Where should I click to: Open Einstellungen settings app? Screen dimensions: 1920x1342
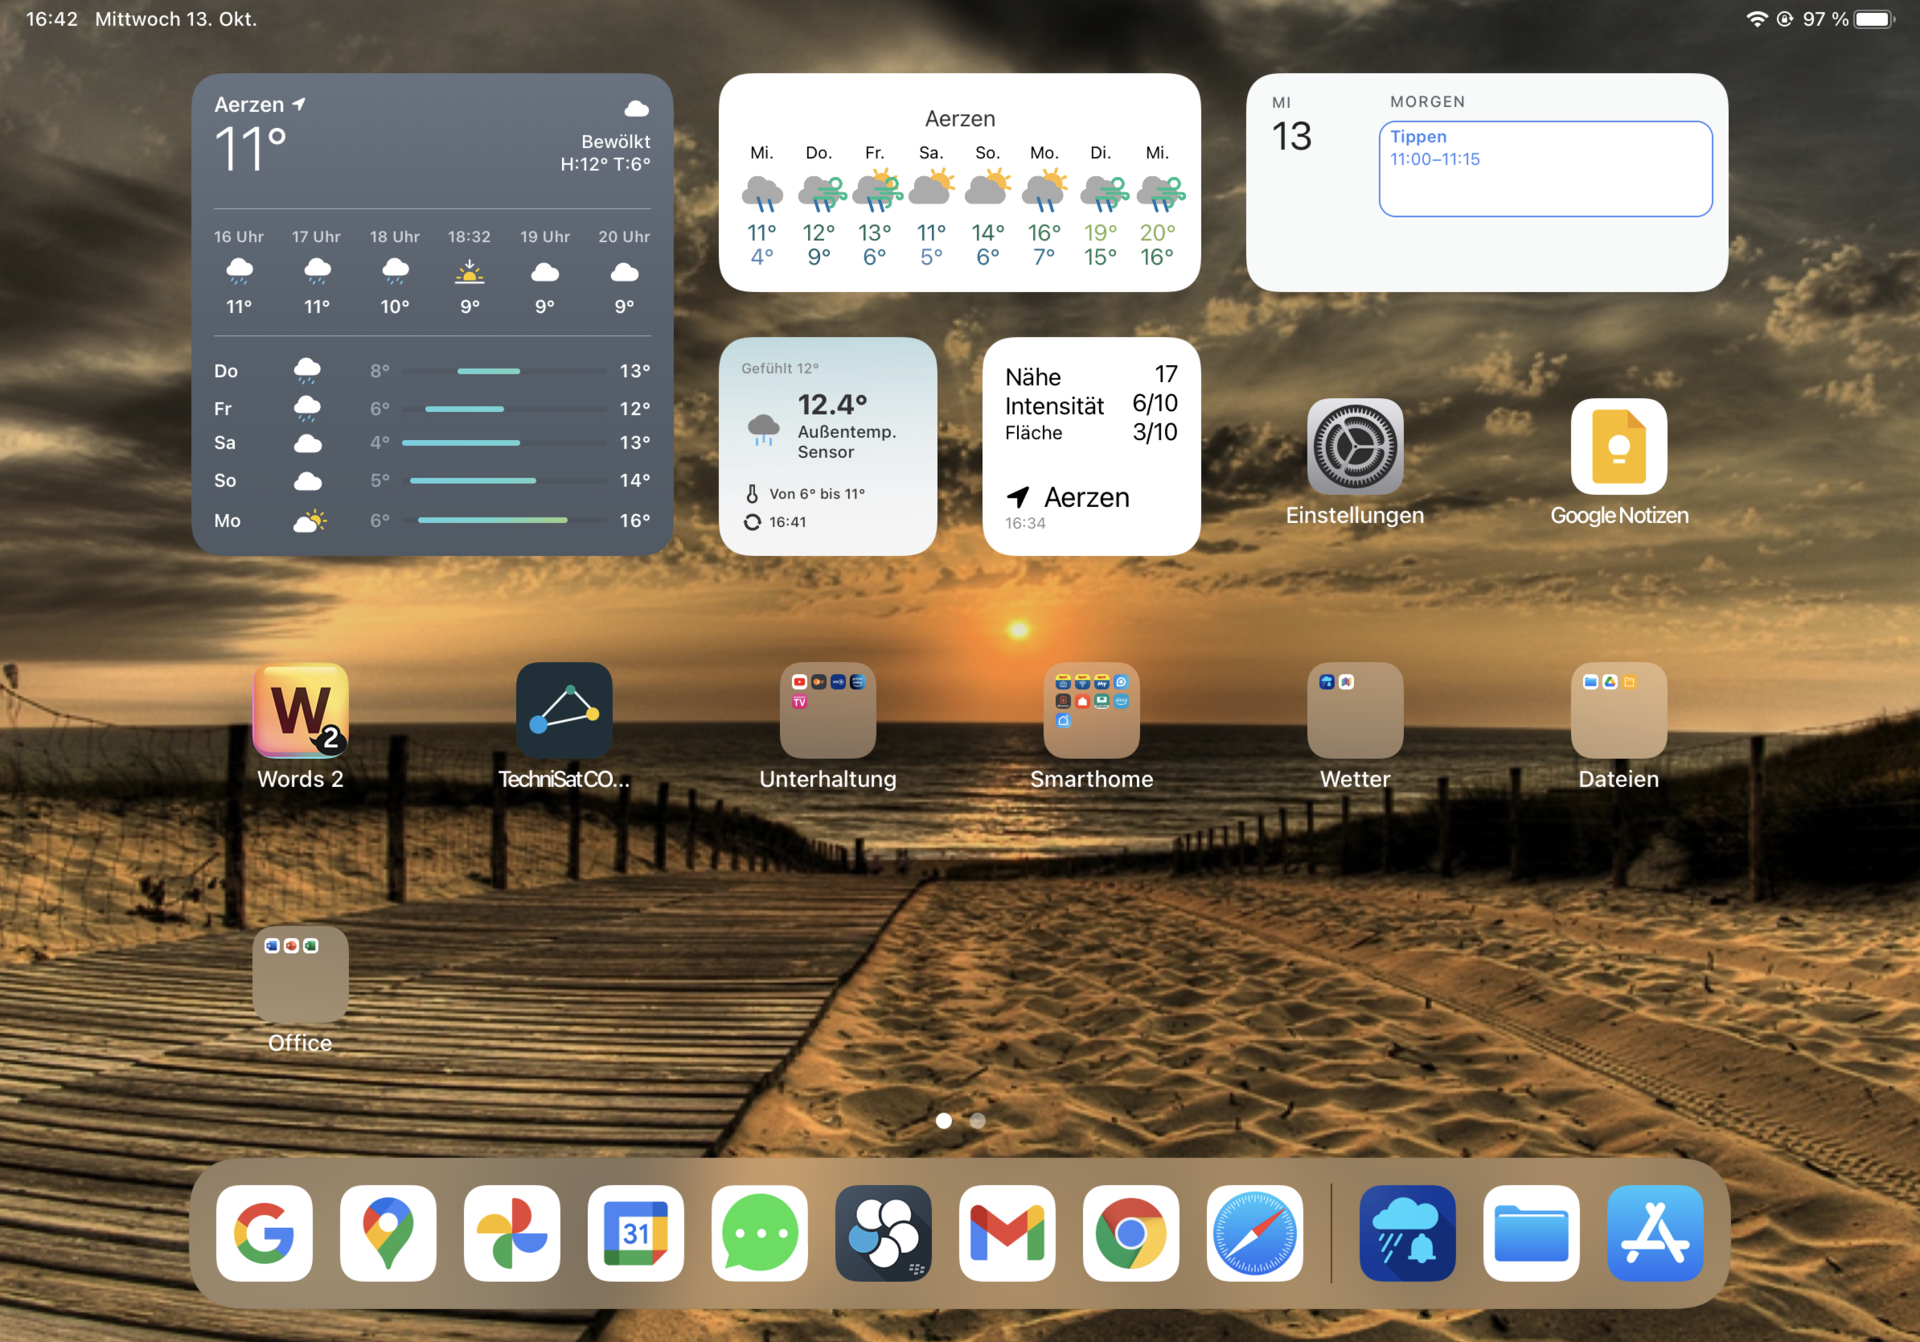pyautogui.click(x=1355, y=447)
